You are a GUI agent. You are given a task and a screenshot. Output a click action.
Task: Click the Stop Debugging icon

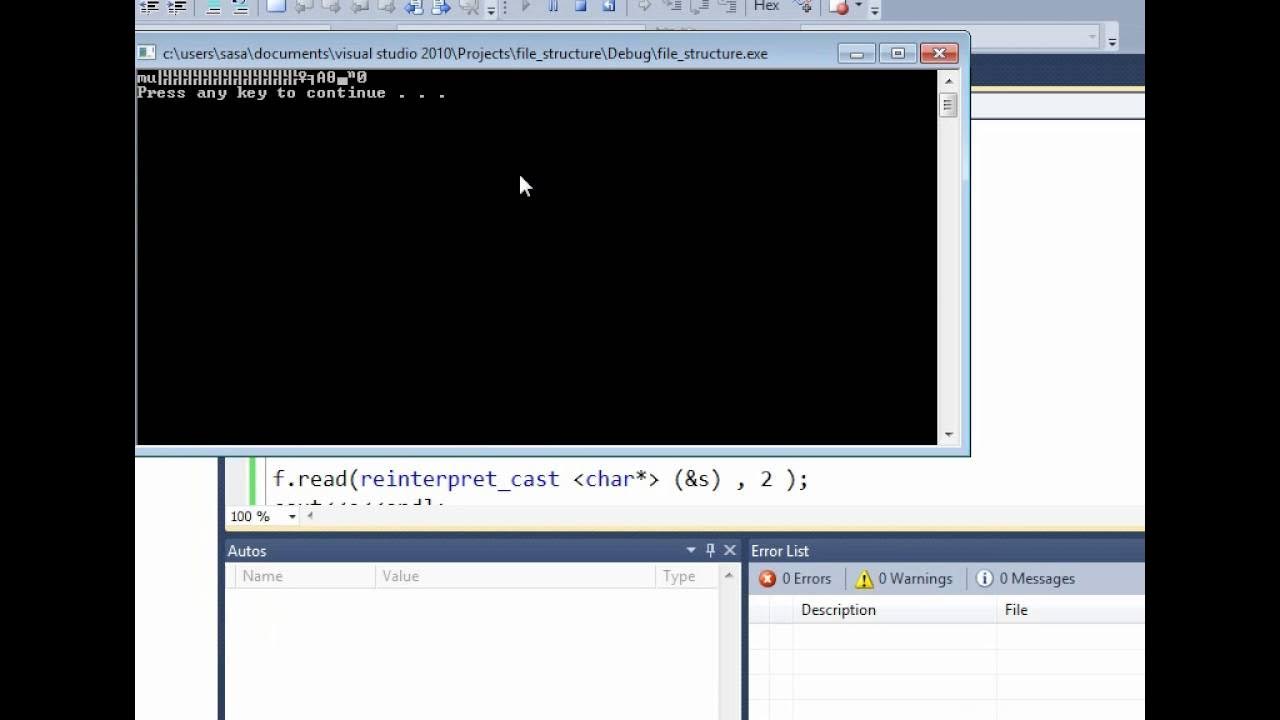(580, 6)
